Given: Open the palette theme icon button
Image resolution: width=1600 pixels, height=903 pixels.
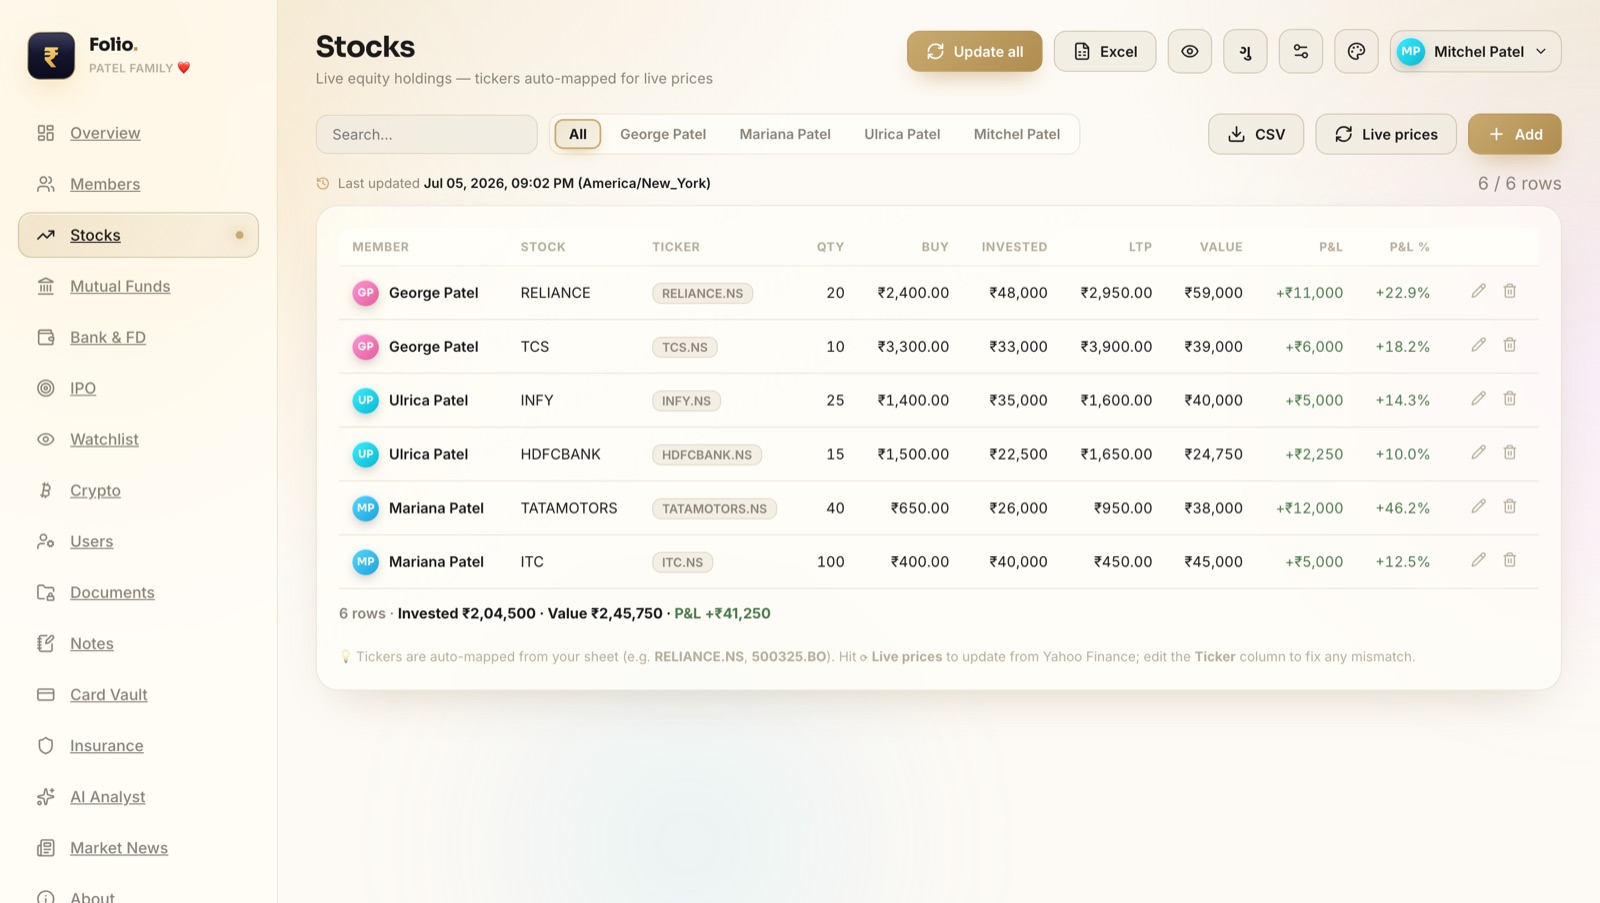Looking at the screenshot, I should pyautogui.click(x=1356, y=51).
